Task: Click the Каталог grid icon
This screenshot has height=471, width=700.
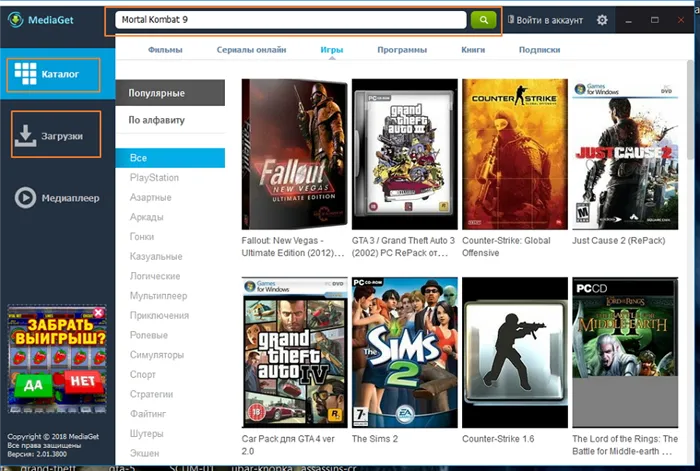Action: click(x=25, y=74)
